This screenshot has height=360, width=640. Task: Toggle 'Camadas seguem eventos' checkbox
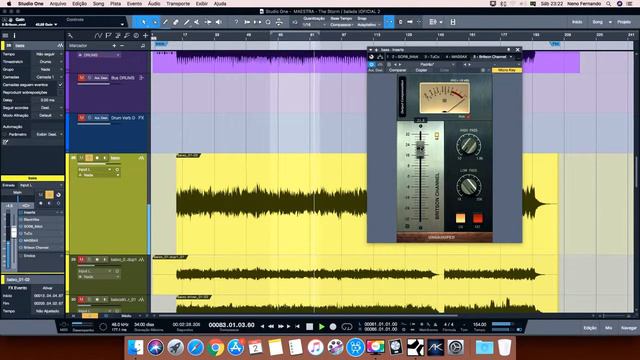pos(60,84)
